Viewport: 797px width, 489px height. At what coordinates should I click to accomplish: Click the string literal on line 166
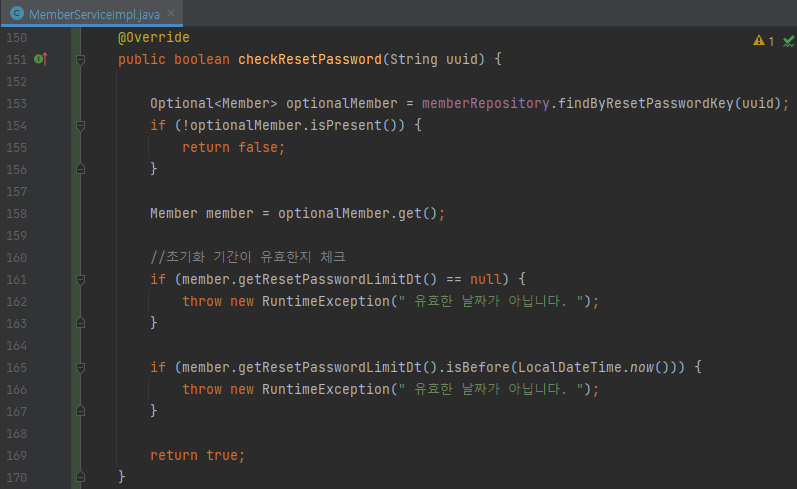click(491, 389)
